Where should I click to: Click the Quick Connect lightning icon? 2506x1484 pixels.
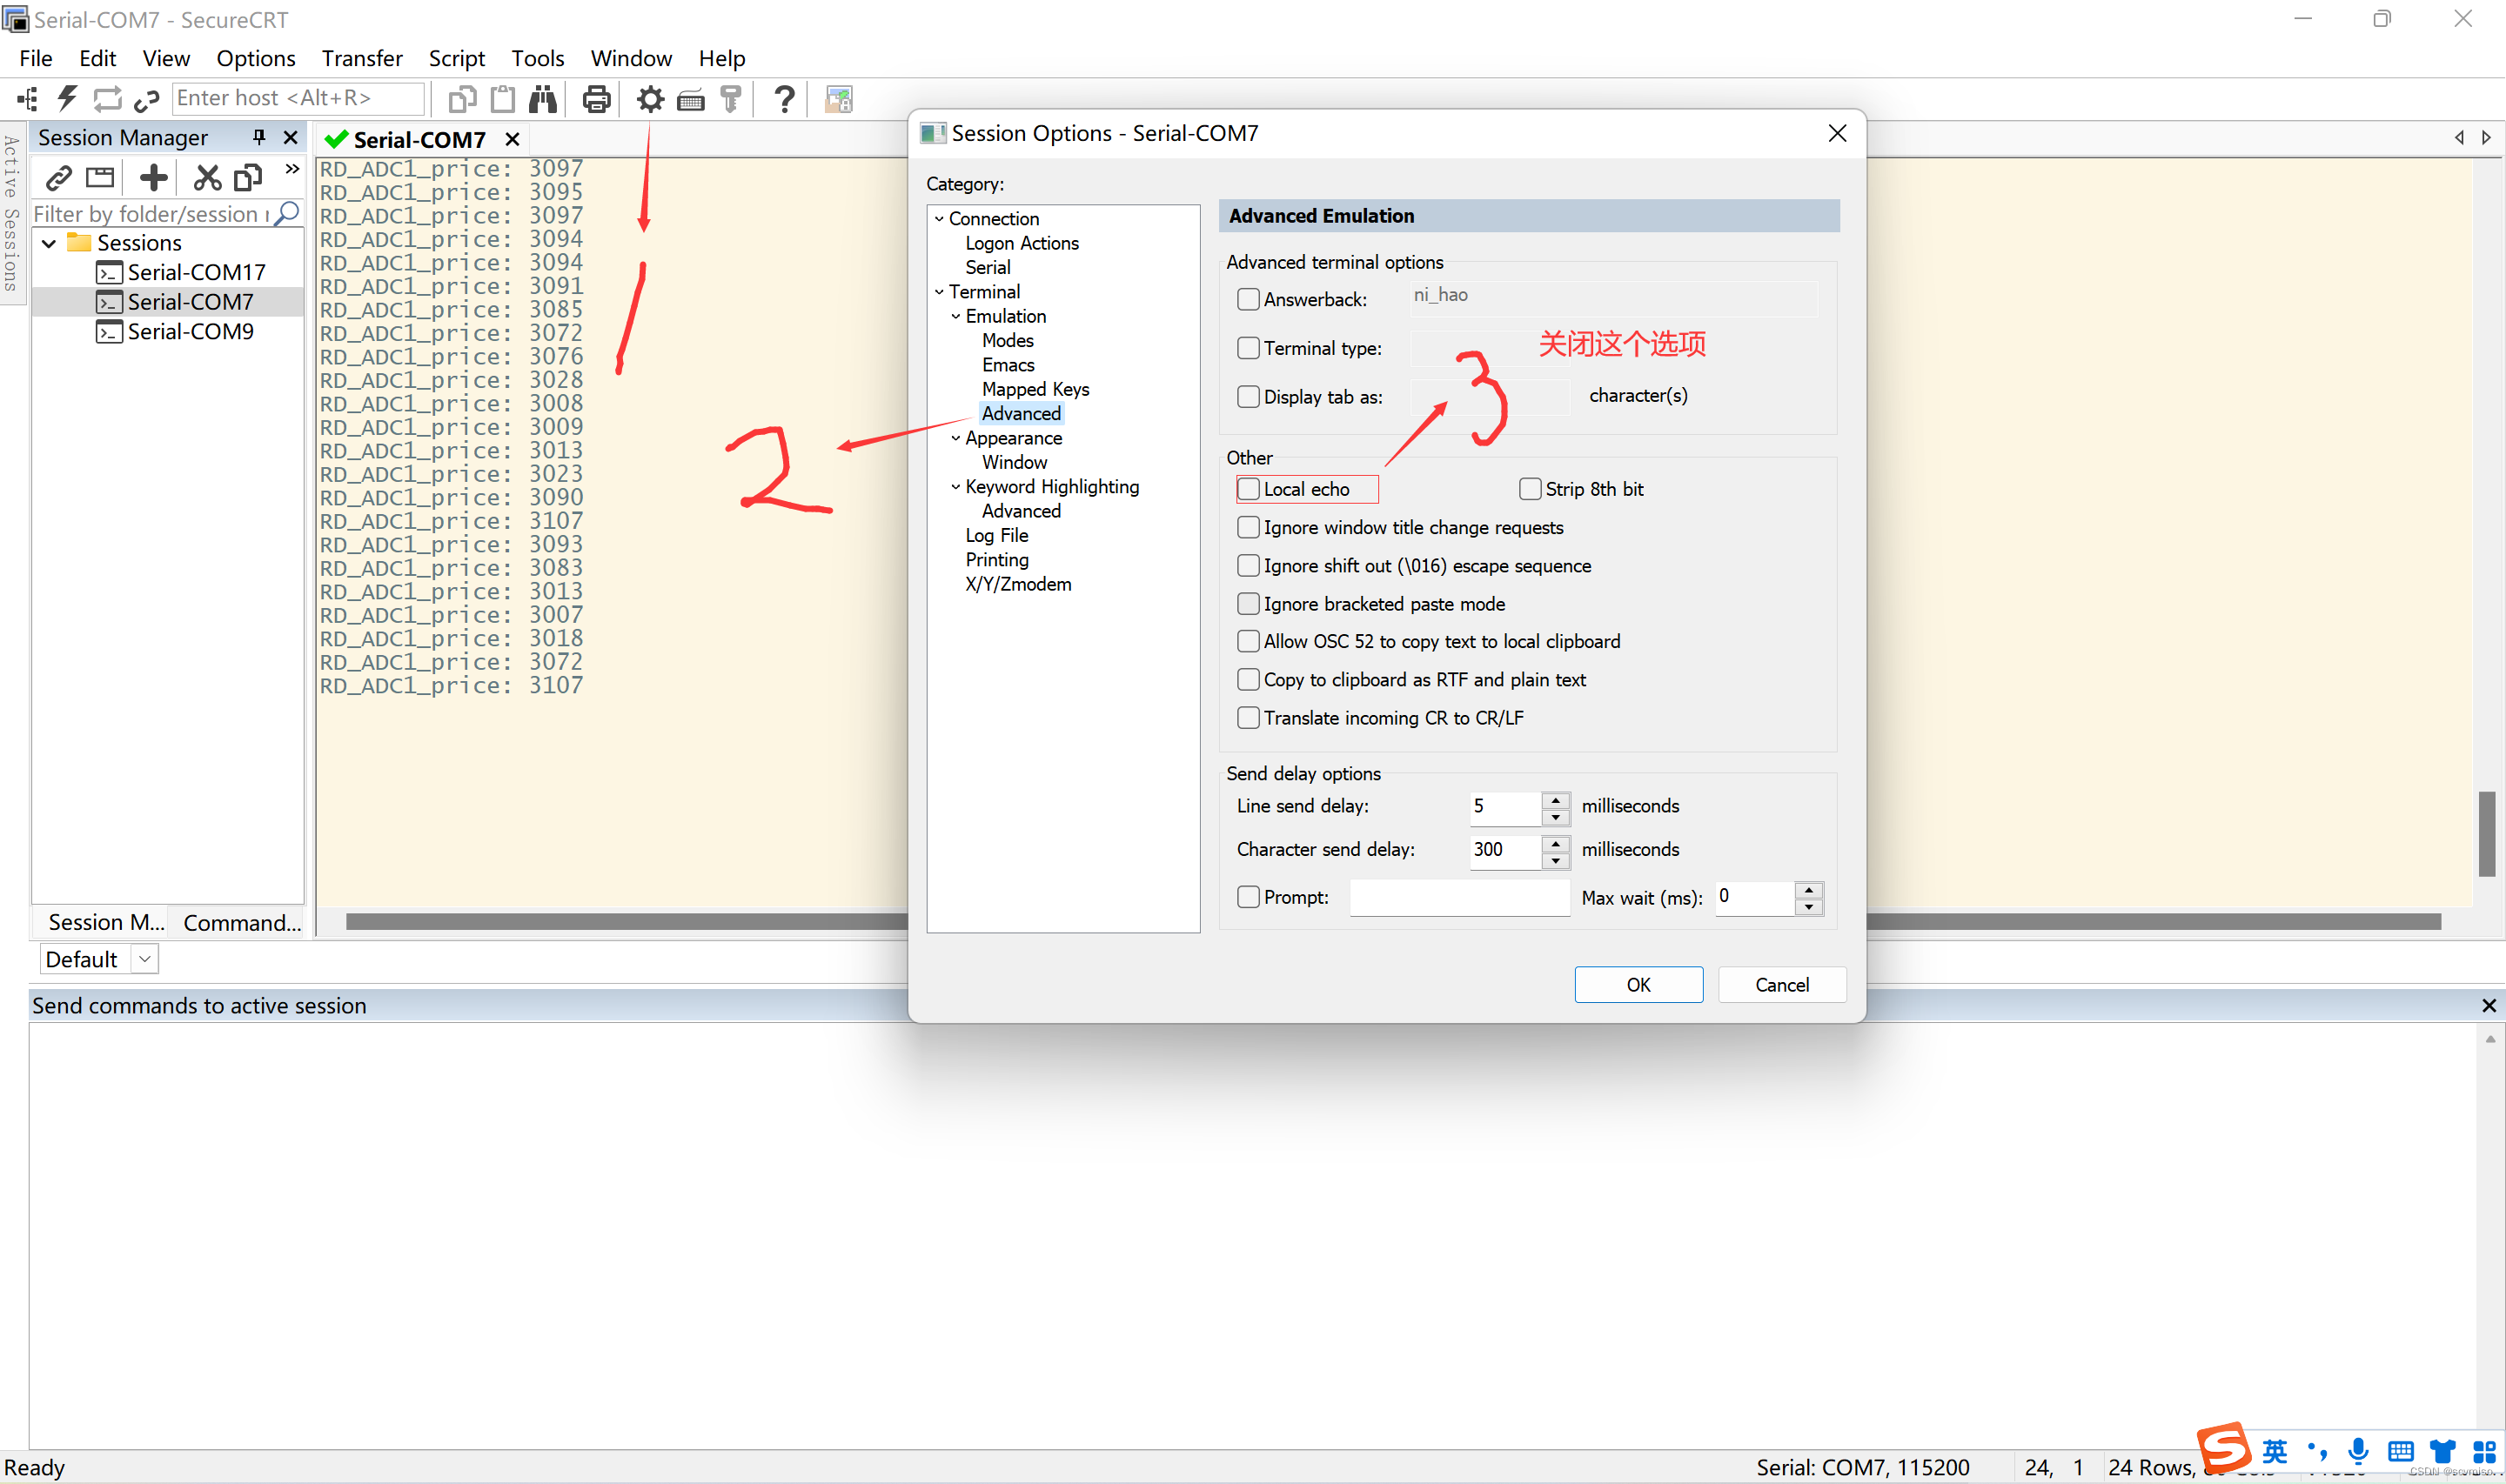click(67, 98)
